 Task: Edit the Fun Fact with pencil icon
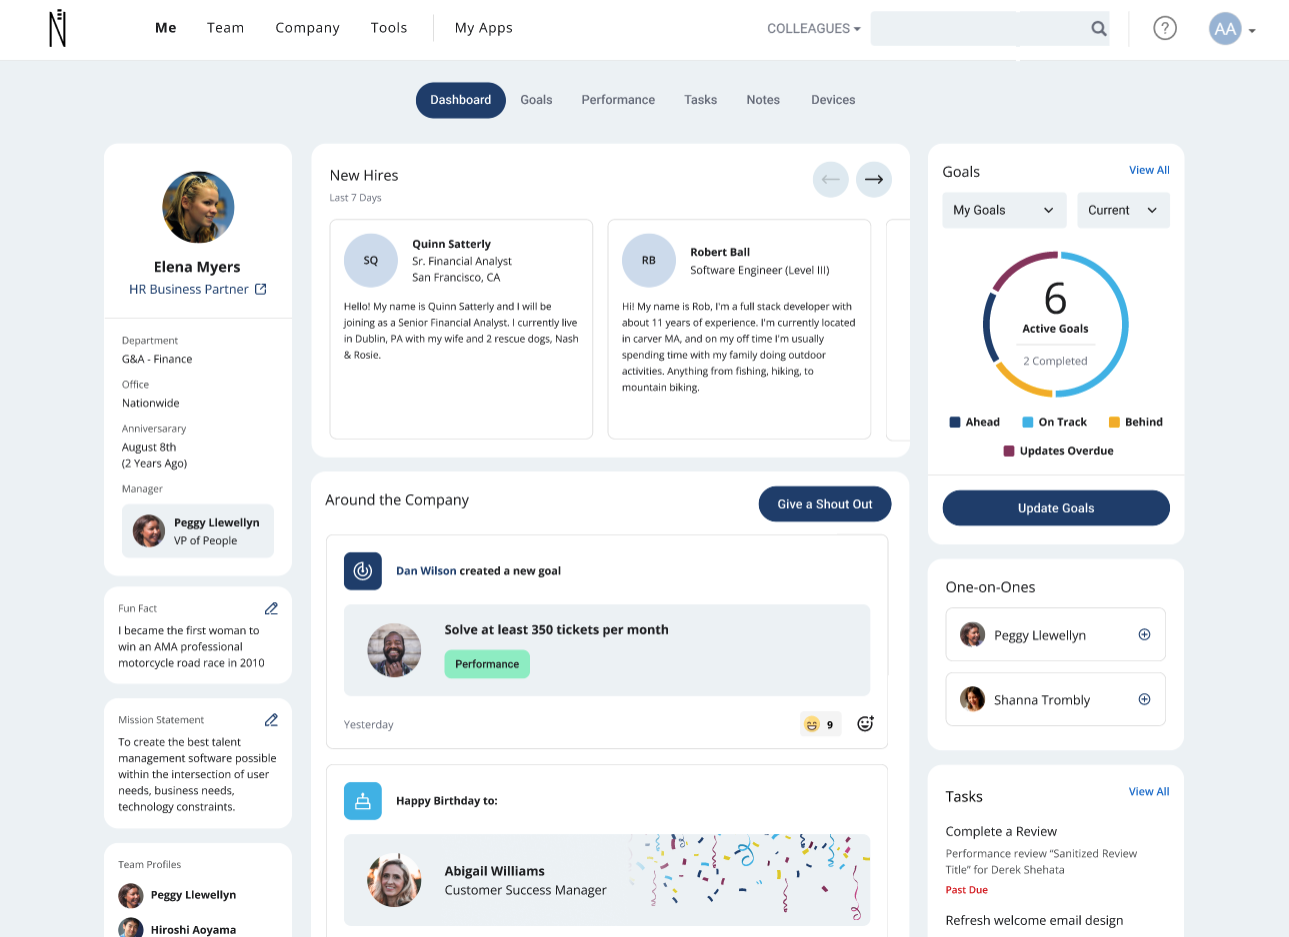[x=271, y=608]
